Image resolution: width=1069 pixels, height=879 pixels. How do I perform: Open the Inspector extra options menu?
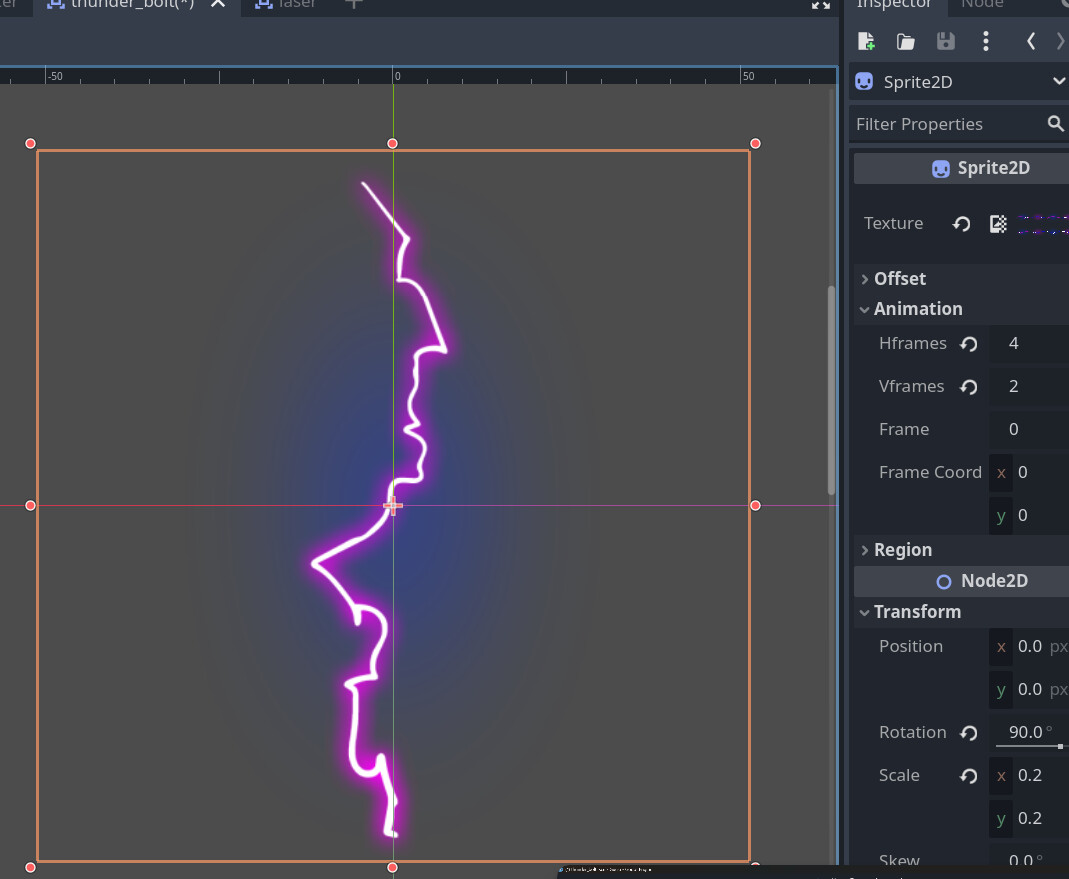[x=986, y=41]
